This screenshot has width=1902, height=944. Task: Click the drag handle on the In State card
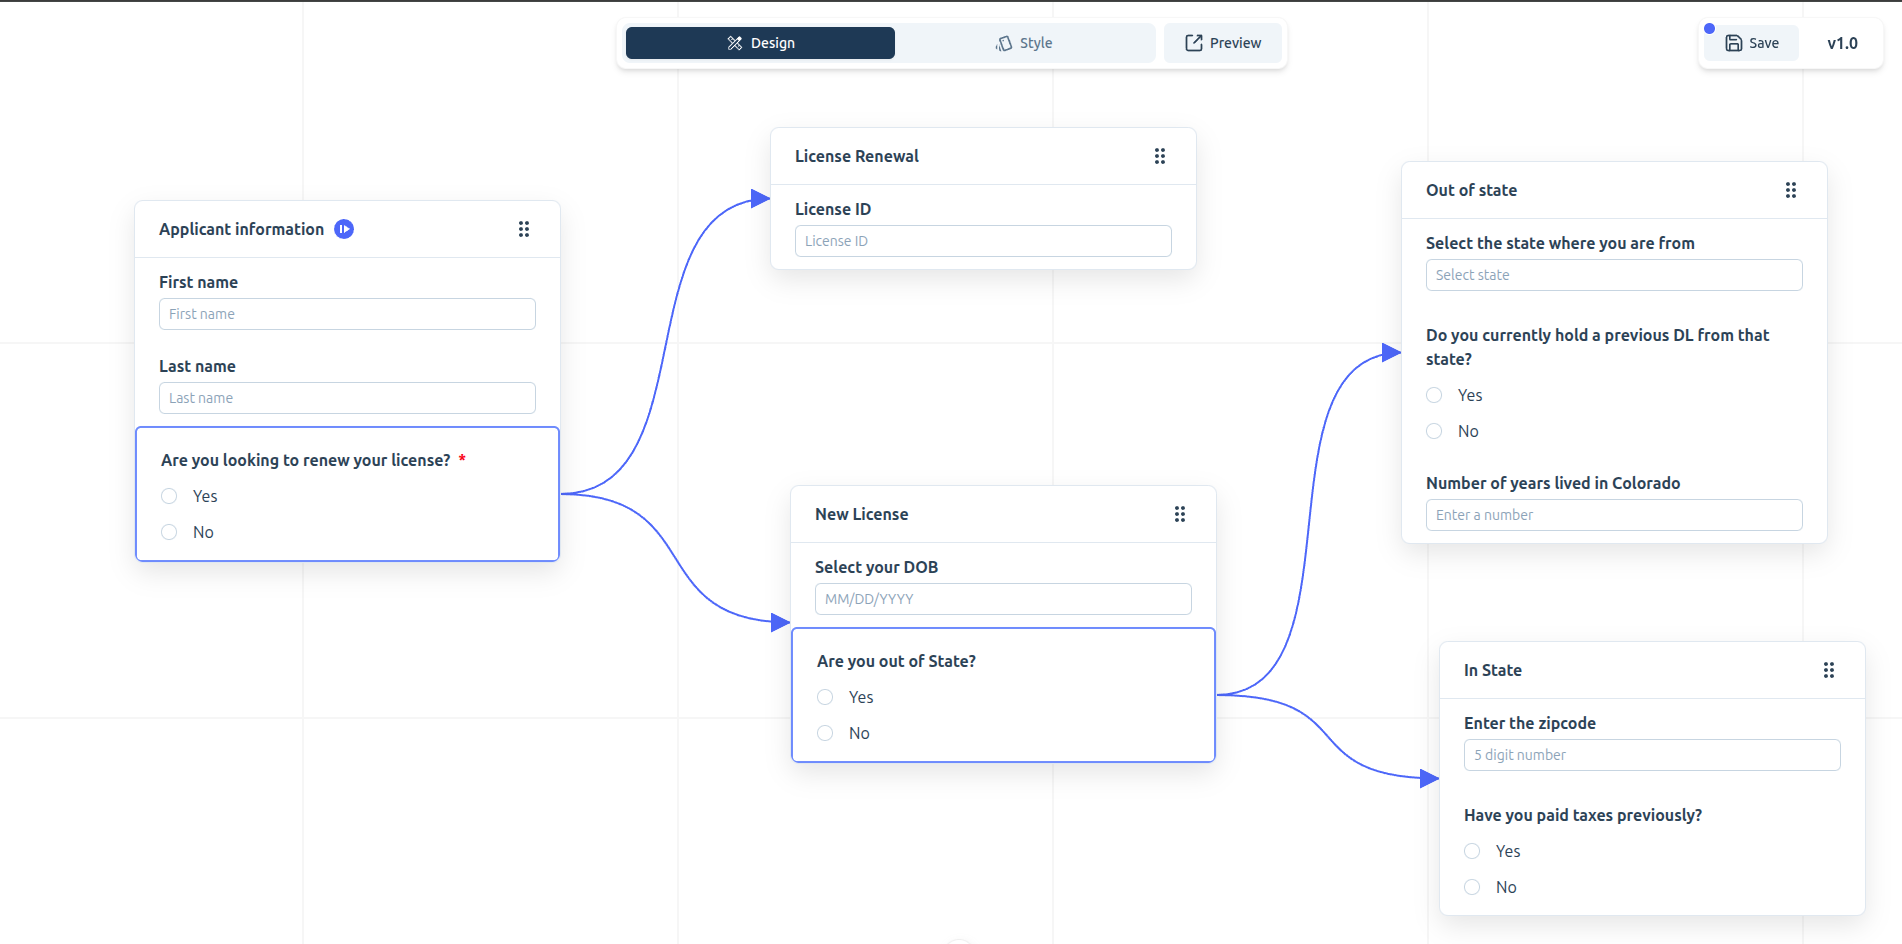point(1829,670)
